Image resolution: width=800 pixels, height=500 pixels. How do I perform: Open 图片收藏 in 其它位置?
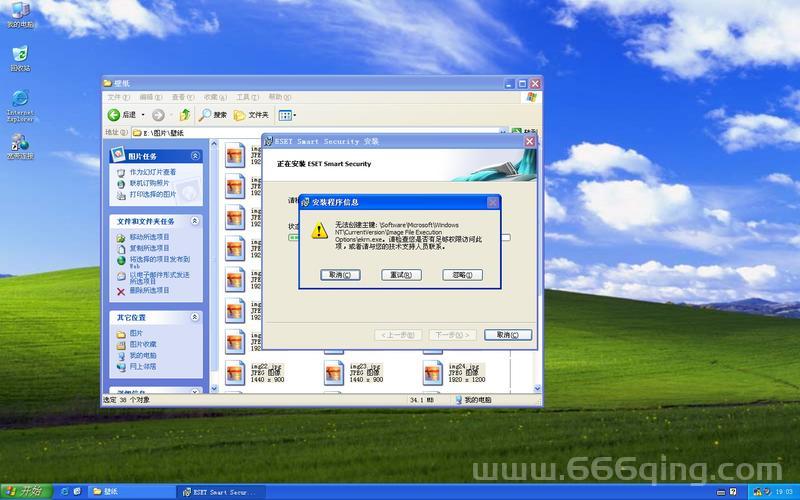(x=143, y=344)
